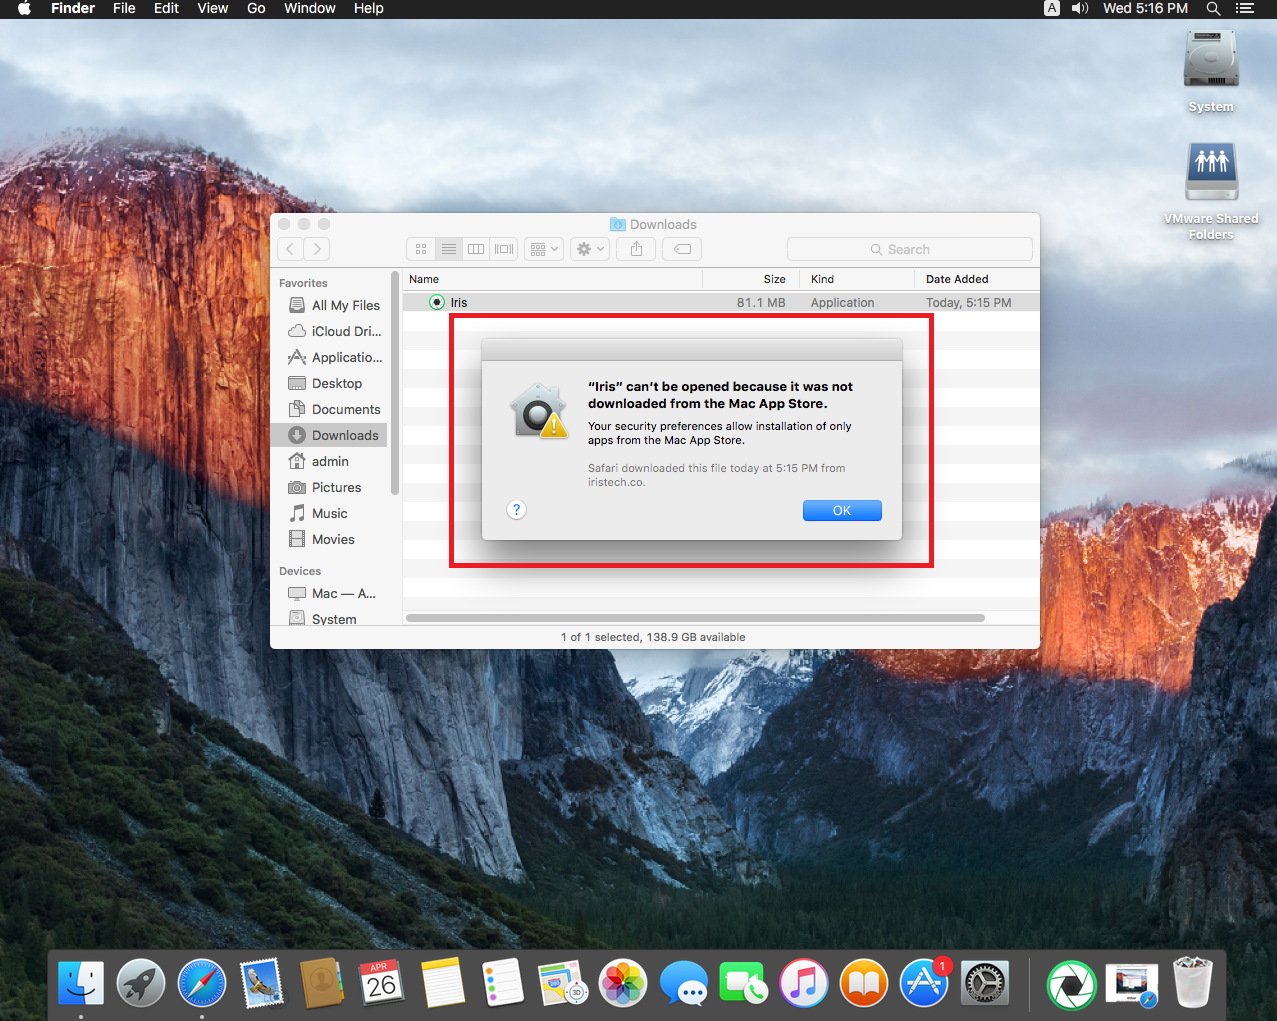1277x1021 pixels.
Task: Sort by the Name column header
Action: (x=553, y=279)
